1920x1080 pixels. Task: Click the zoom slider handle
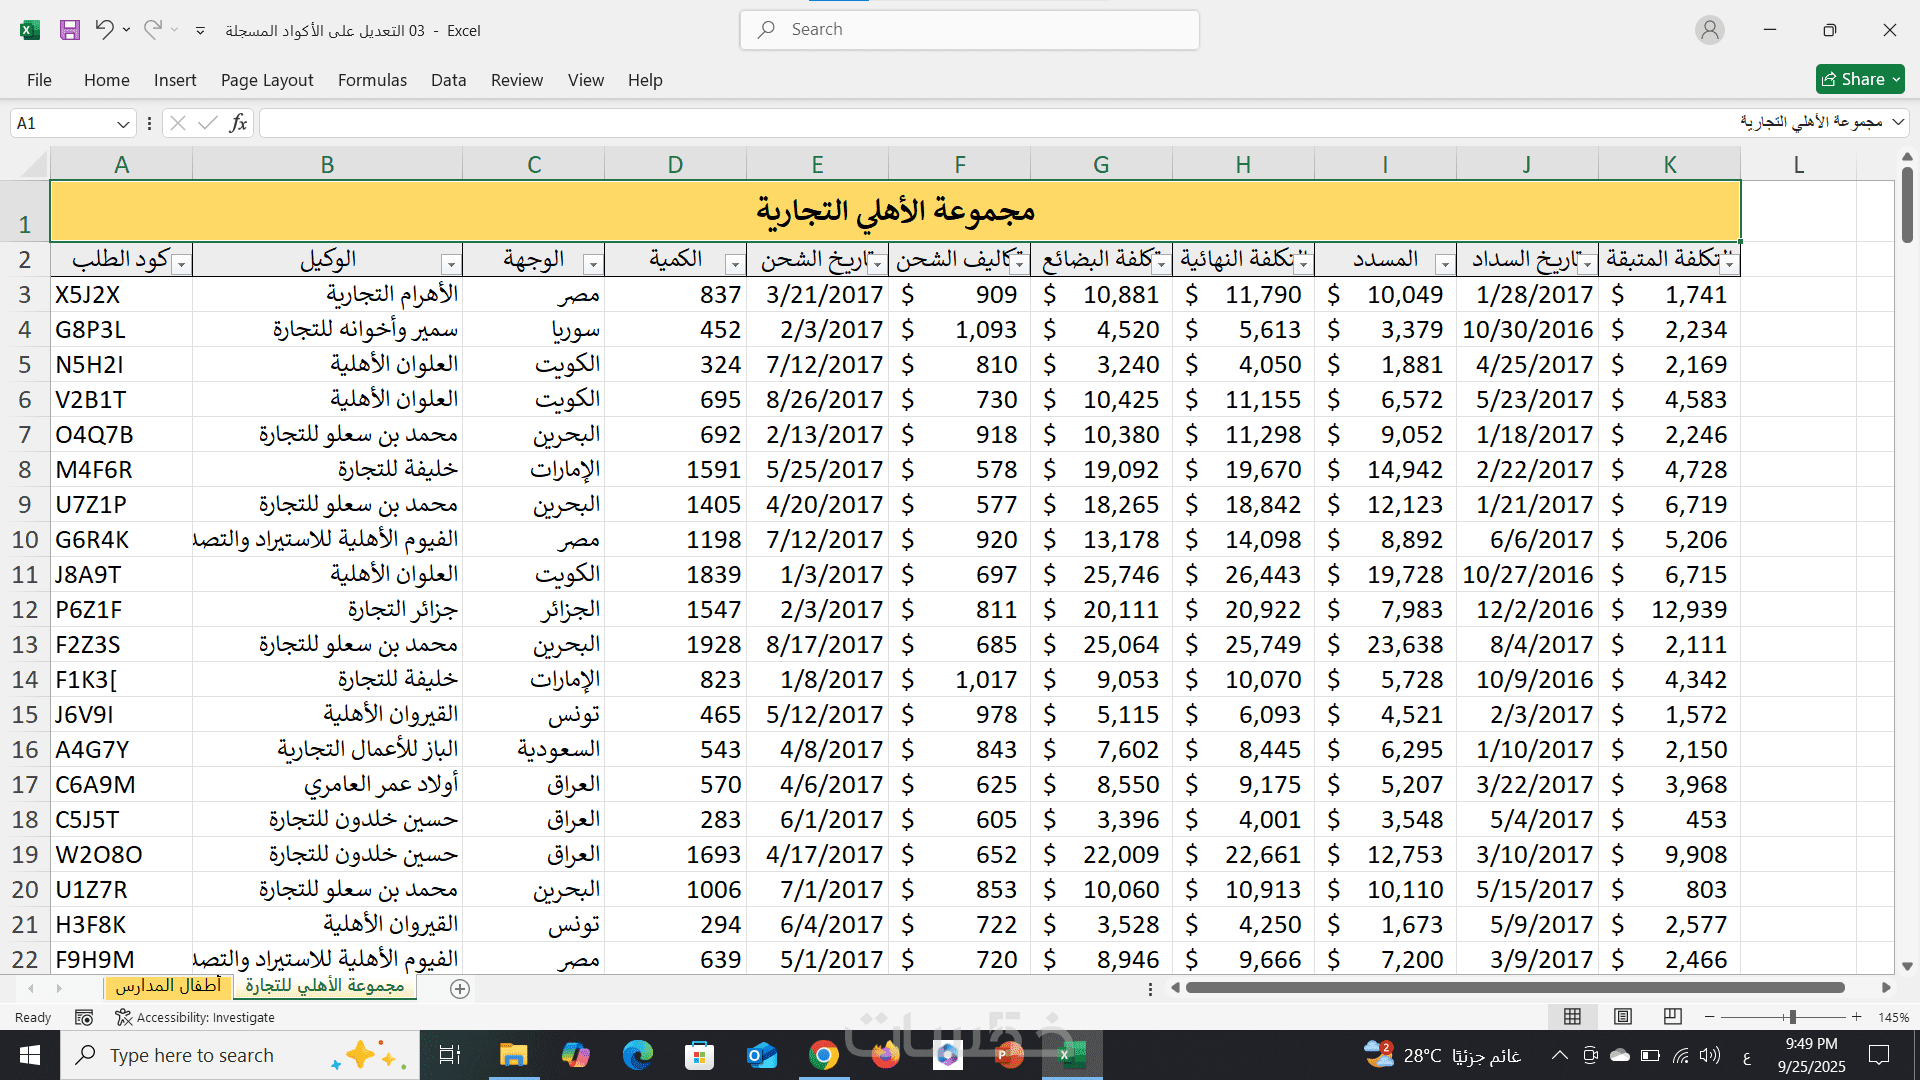pos(1792,1017)
